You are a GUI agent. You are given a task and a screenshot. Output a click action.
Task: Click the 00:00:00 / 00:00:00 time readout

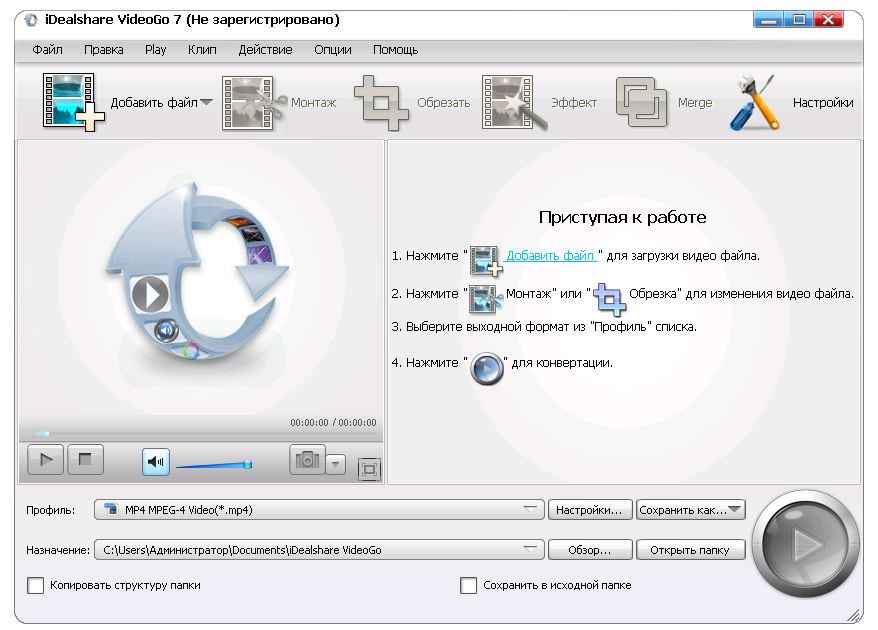point(333,422)
